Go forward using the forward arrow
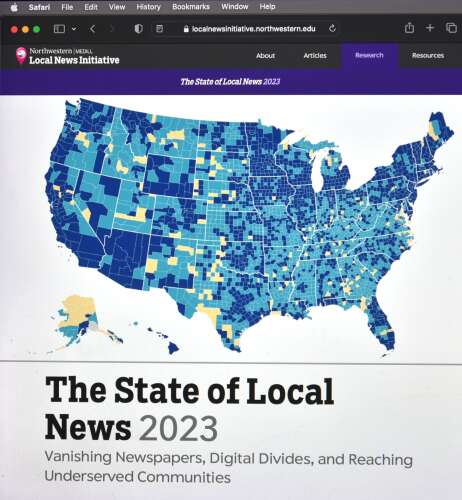The image size is (462, 500). pyautogui.click(x=112, y=29)
